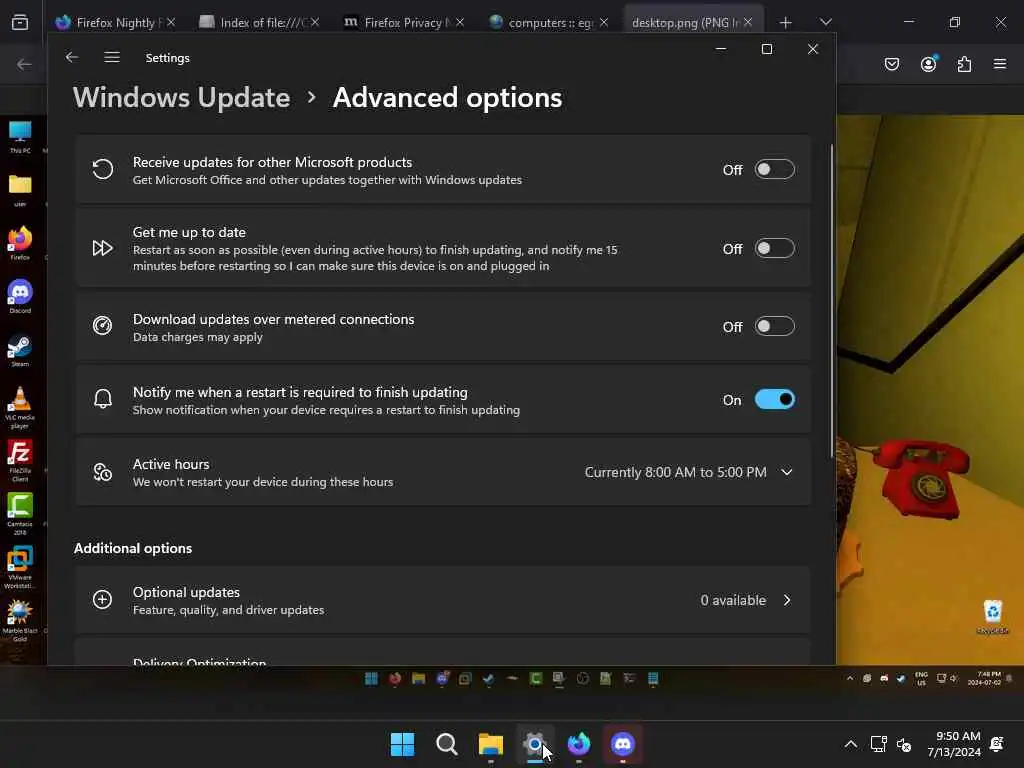Image resolution: width=1024 pixels, height=768 pixels.
Task: Close the Index of file tab
Action: [x=315, y=22]
